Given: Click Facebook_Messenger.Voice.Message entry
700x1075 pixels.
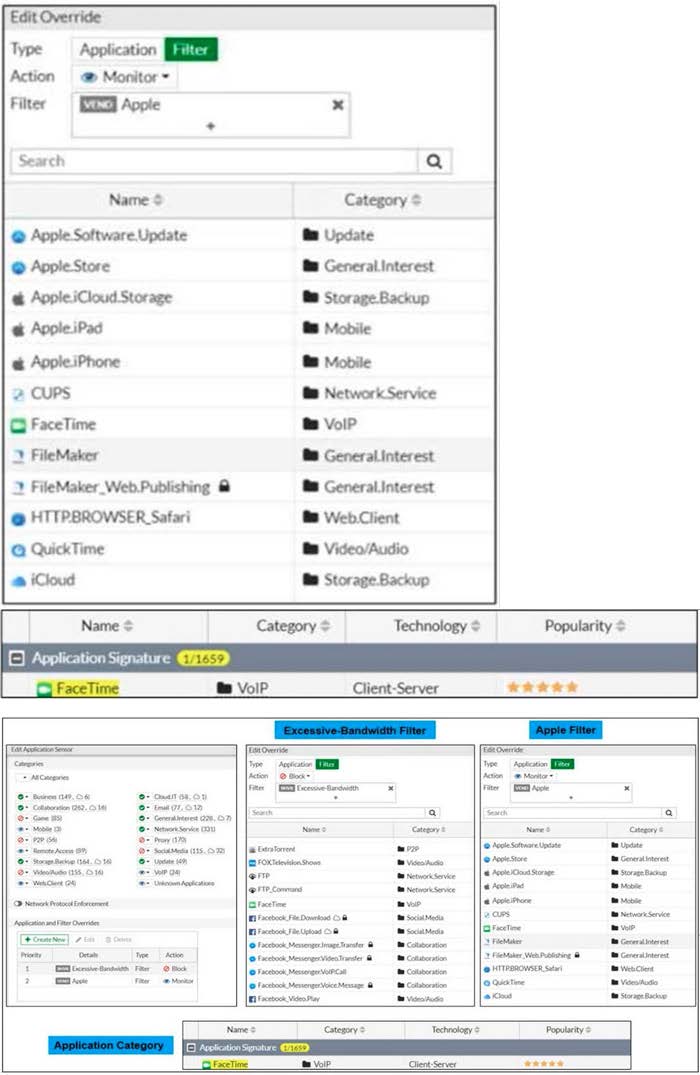Looking at the screenshot, I should tap(311, 985).
